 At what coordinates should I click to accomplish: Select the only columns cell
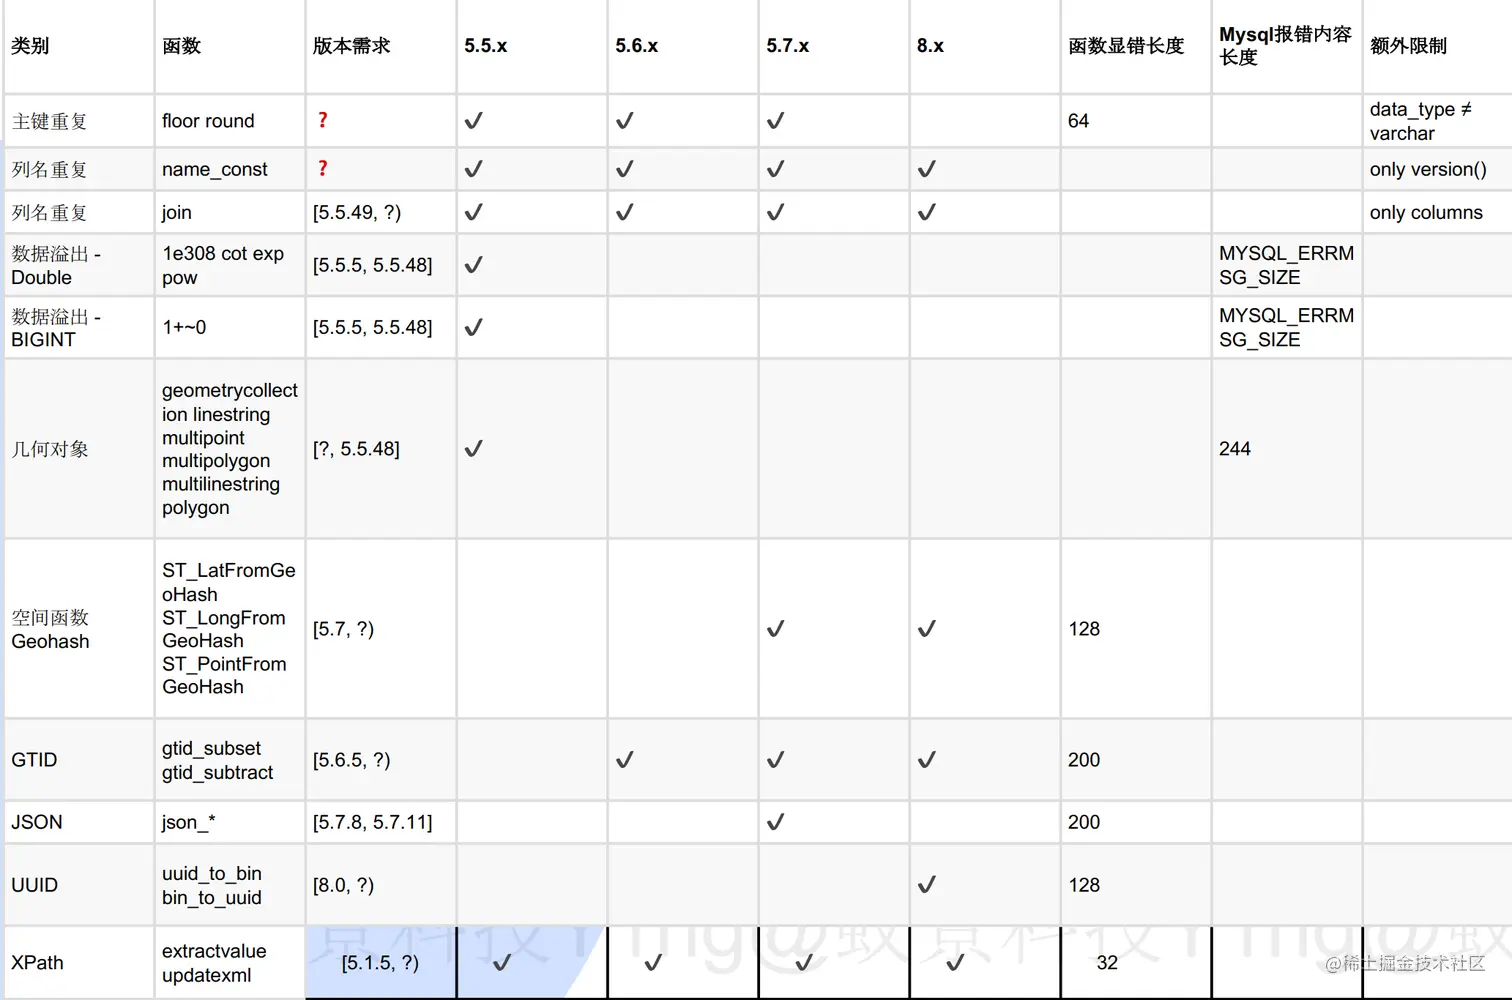1438,212
